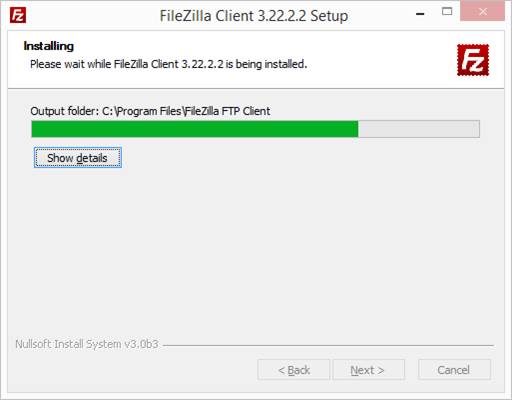The width and height of the screenshot is (512, 400).
Task: Click the Output folder path text
Action: (x=150, y=111)
